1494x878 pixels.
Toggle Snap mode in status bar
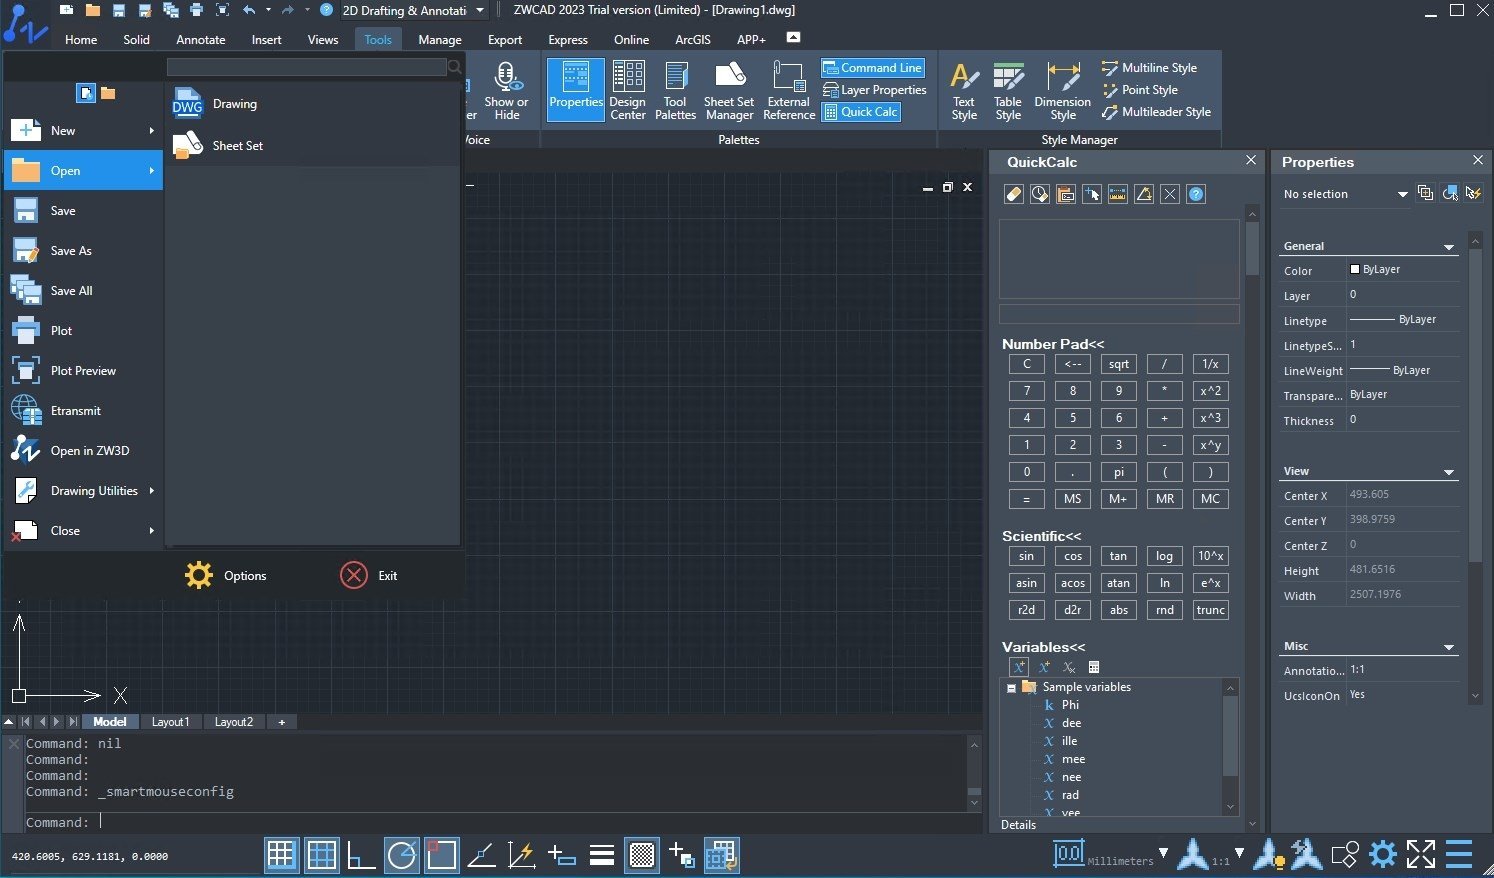[281, 855]
